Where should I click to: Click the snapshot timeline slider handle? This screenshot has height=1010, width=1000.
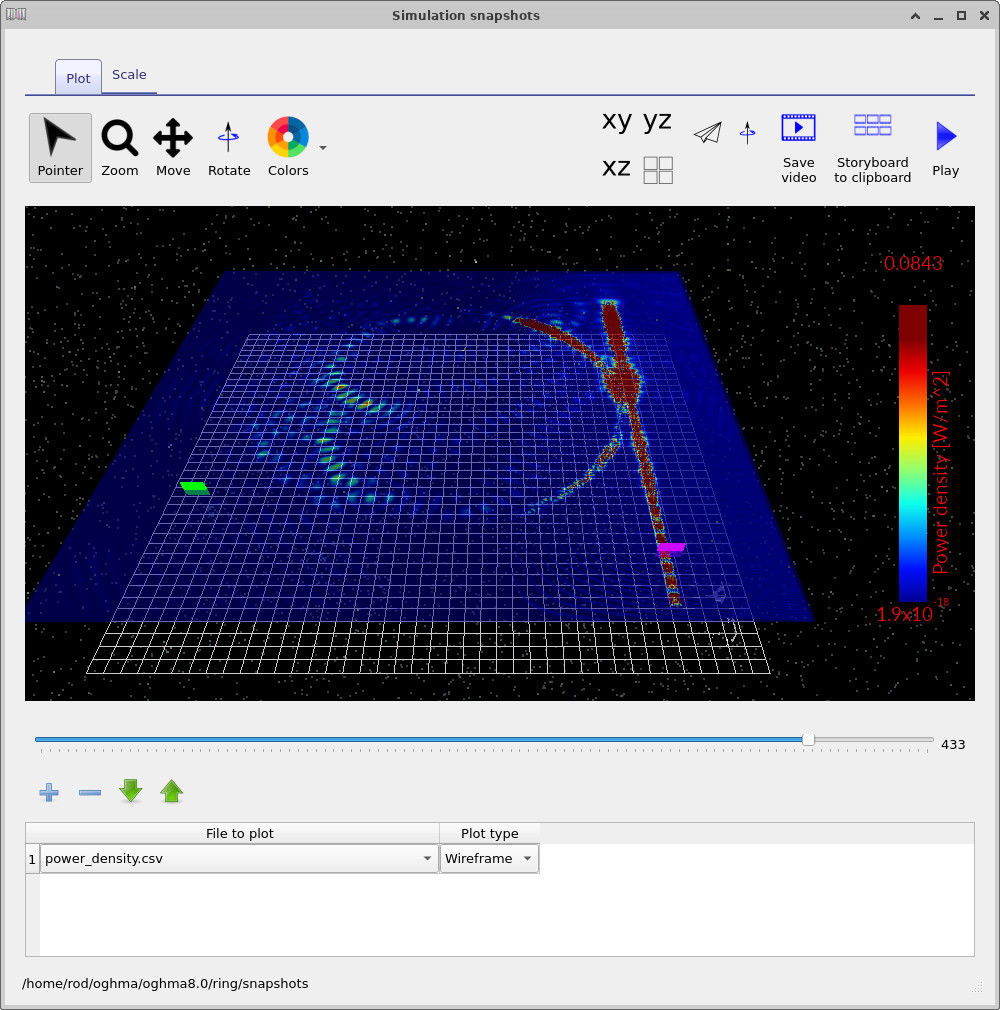[808, 740]
